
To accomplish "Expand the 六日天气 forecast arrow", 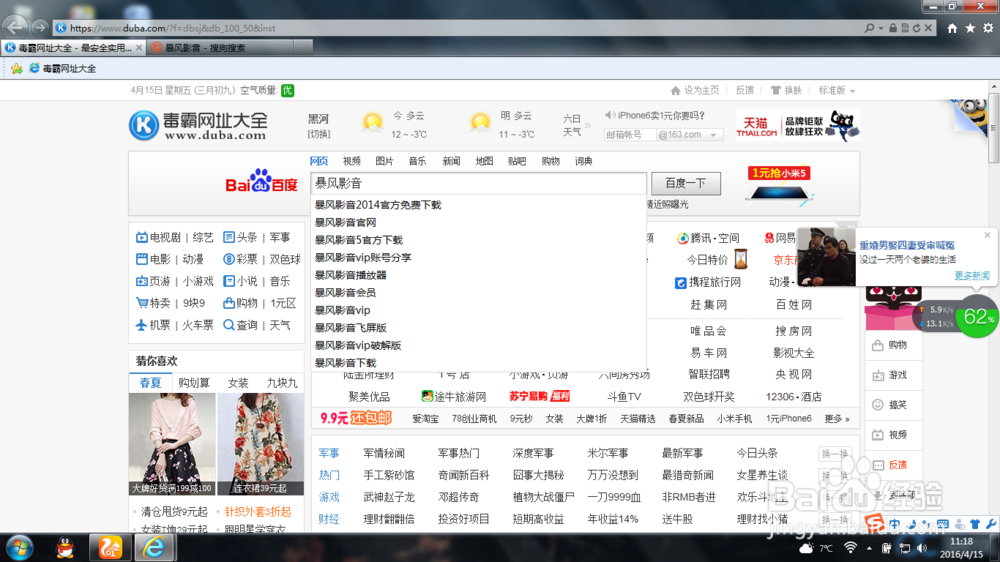I will [x=587, y=126].
